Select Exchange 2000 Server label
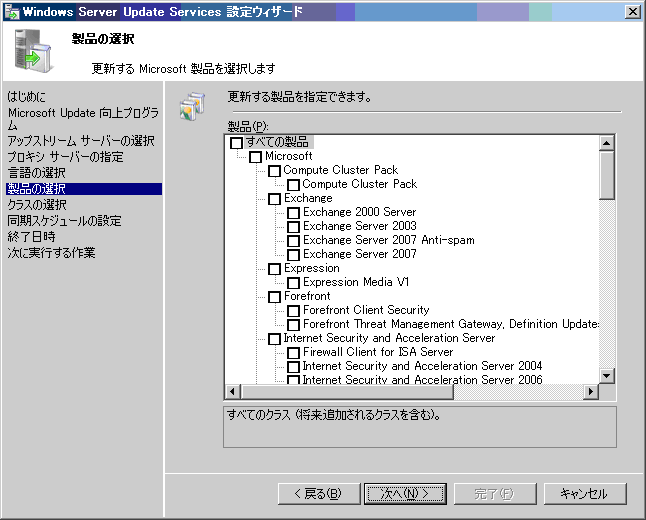This screenshot has height=520, width=646. pos(360,212)
